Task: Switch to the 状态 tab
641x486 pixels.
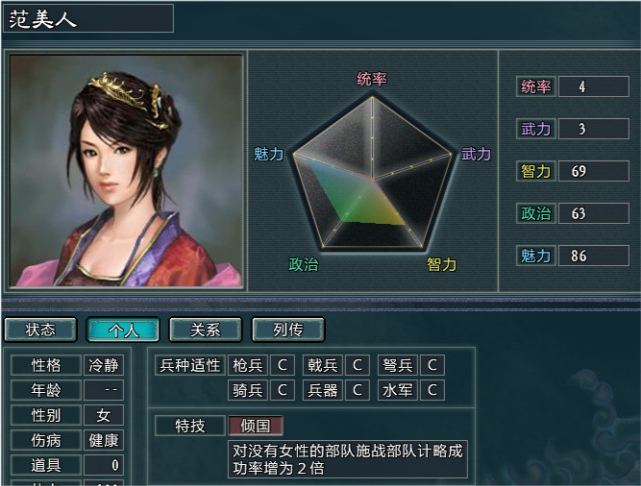Action: (40, 329)
